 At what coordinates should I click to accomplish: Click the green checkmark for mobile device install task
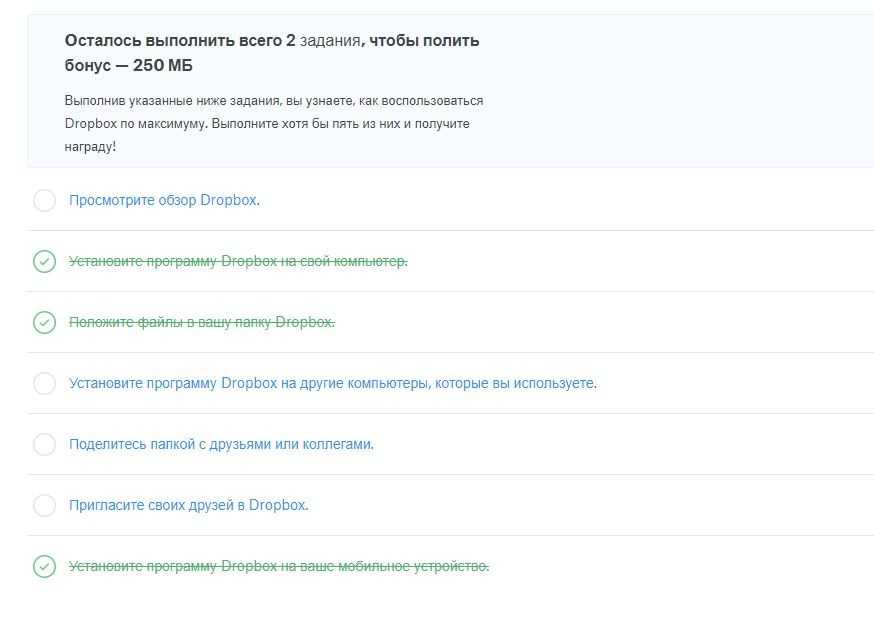pyautogui.click(x=44, y=566)
